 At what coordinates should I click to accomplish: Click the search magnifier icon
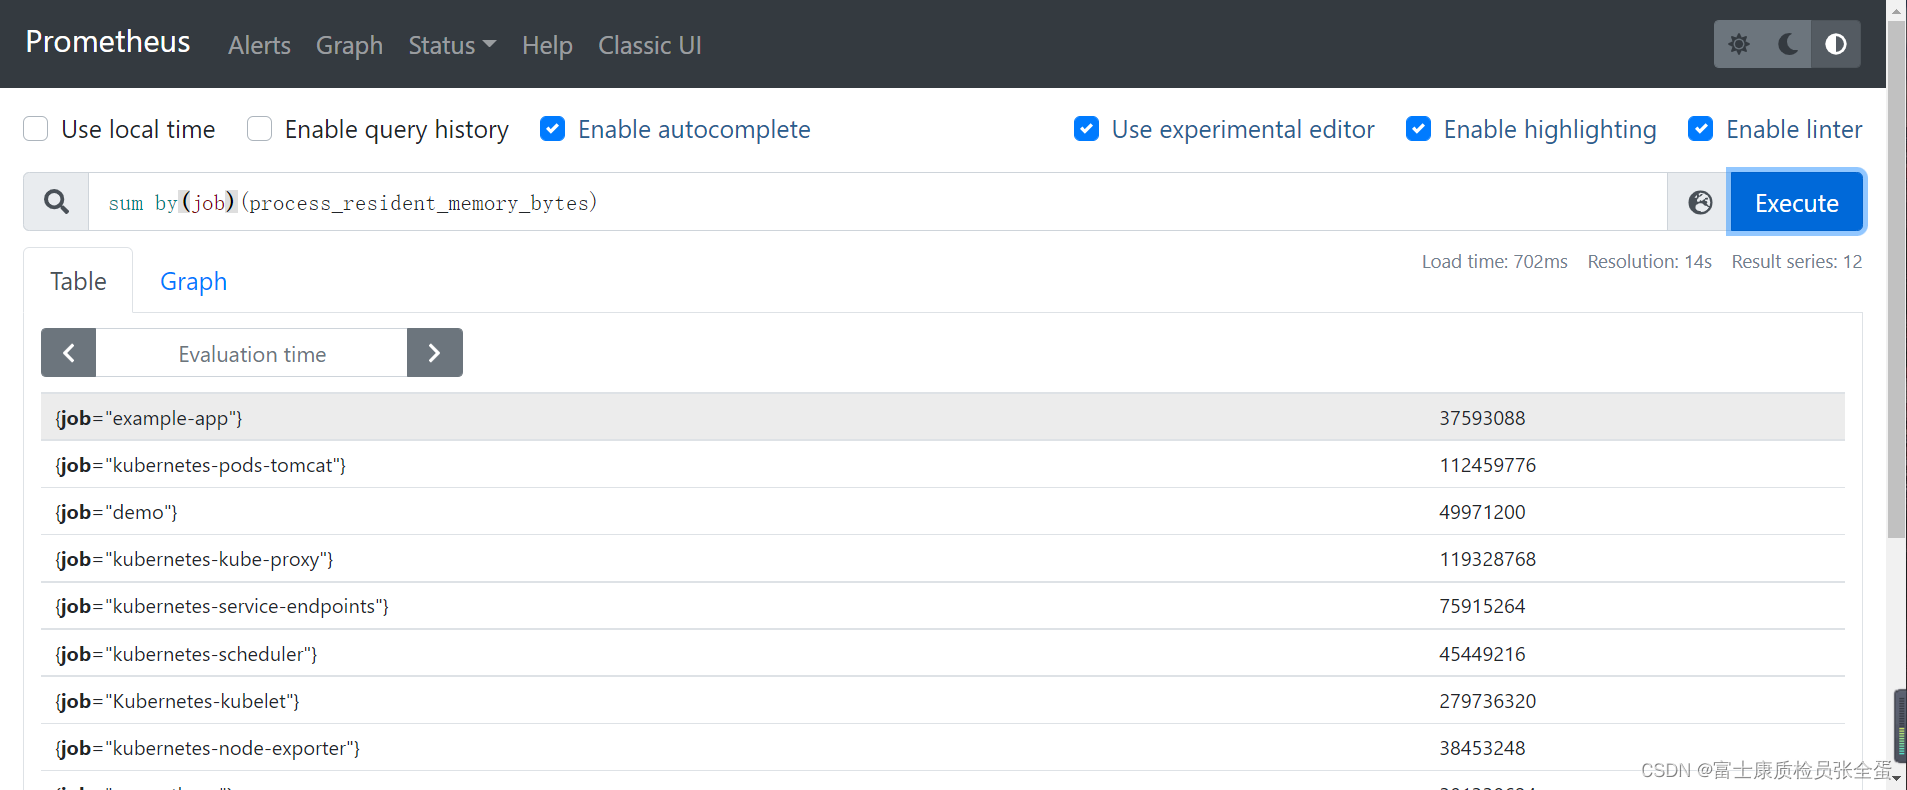(x=57, y=202)
